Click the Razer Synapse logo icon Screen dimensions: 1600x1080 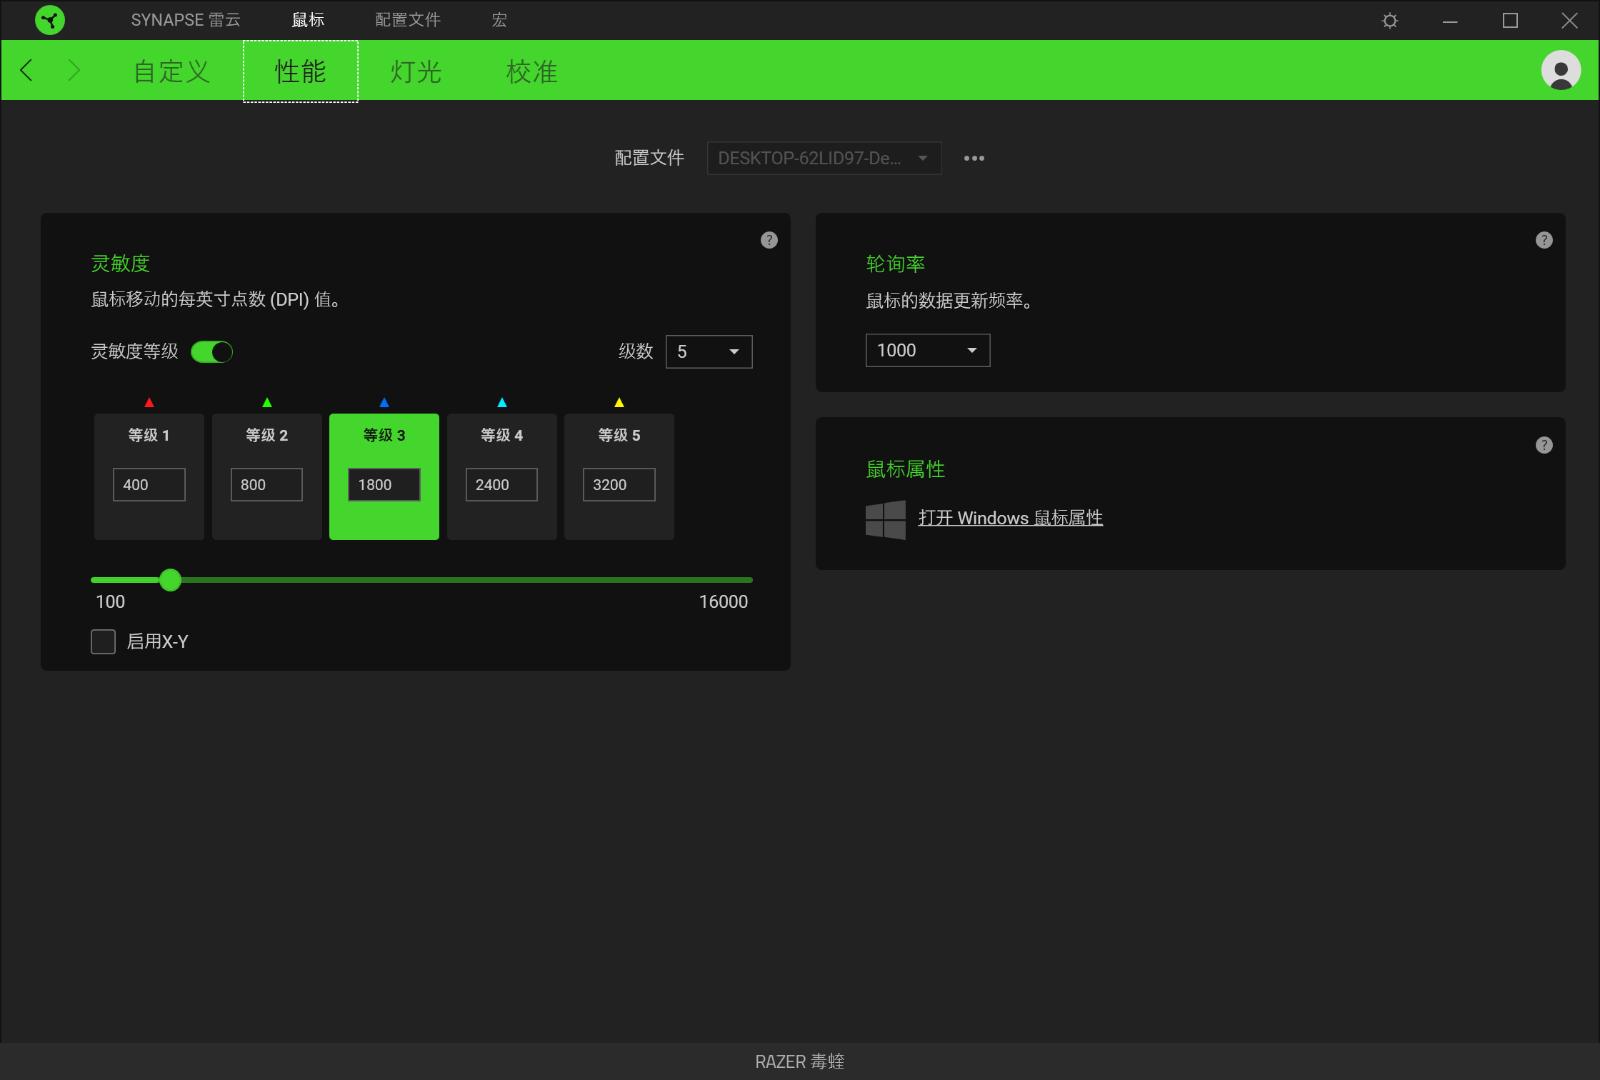(x=49, y=20)
